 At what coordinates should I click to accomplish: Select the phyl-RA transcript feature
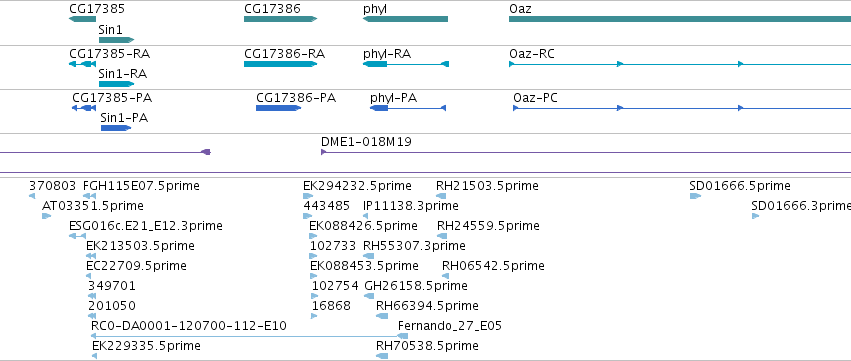tap(406, 64)
